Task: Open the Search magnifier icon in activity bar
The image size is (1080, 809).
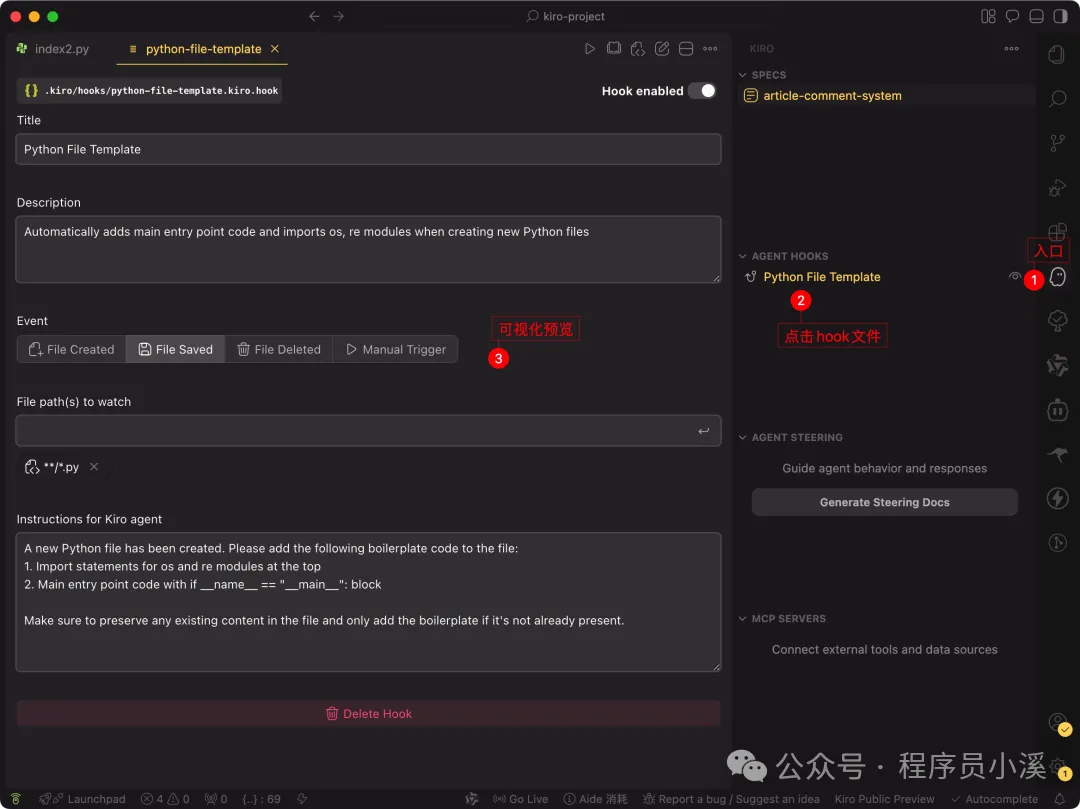Action: click(1057, 99)
